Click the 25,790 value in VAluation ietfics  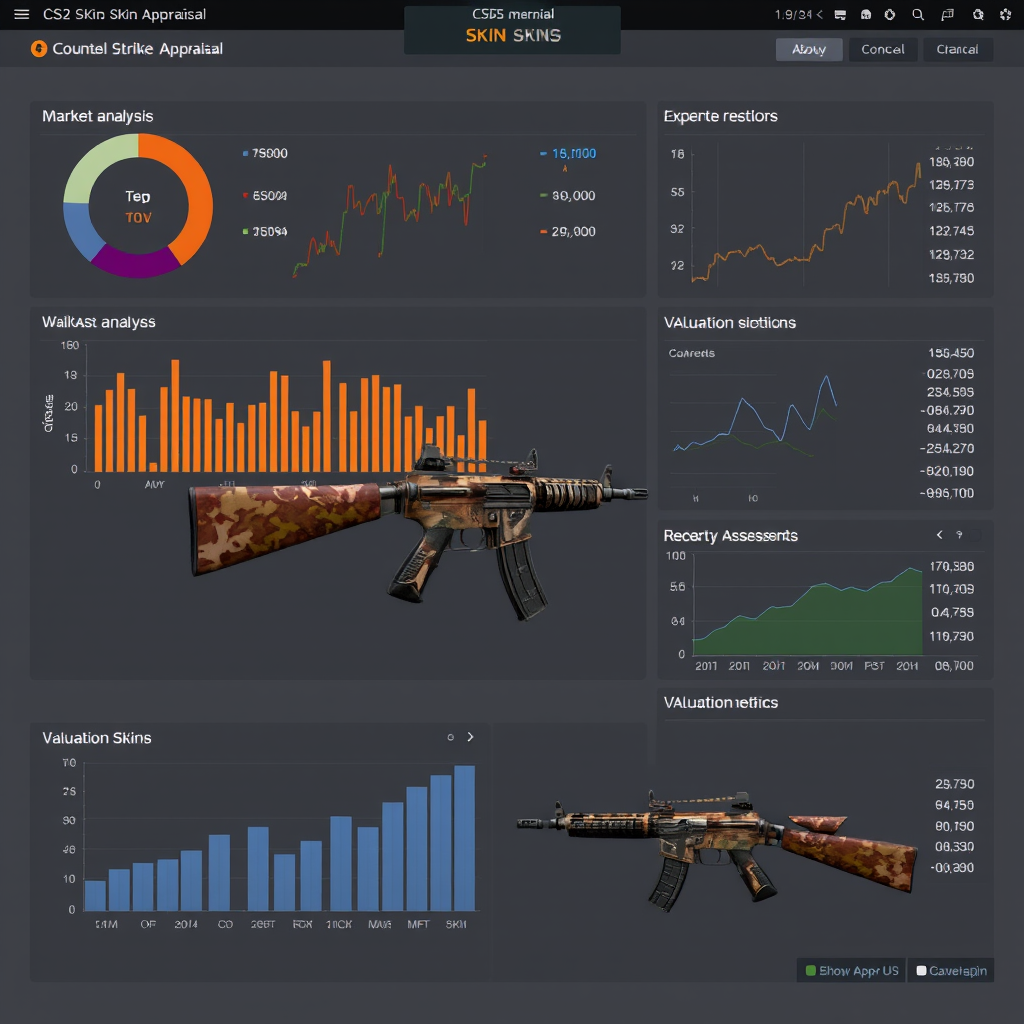pyautogui.click(x=954, y=784)
